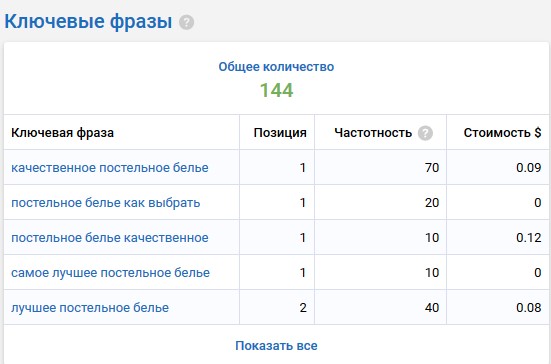Click the Частотность column header
The width and height of the screenshot is (551, 364).
(373, 133)
